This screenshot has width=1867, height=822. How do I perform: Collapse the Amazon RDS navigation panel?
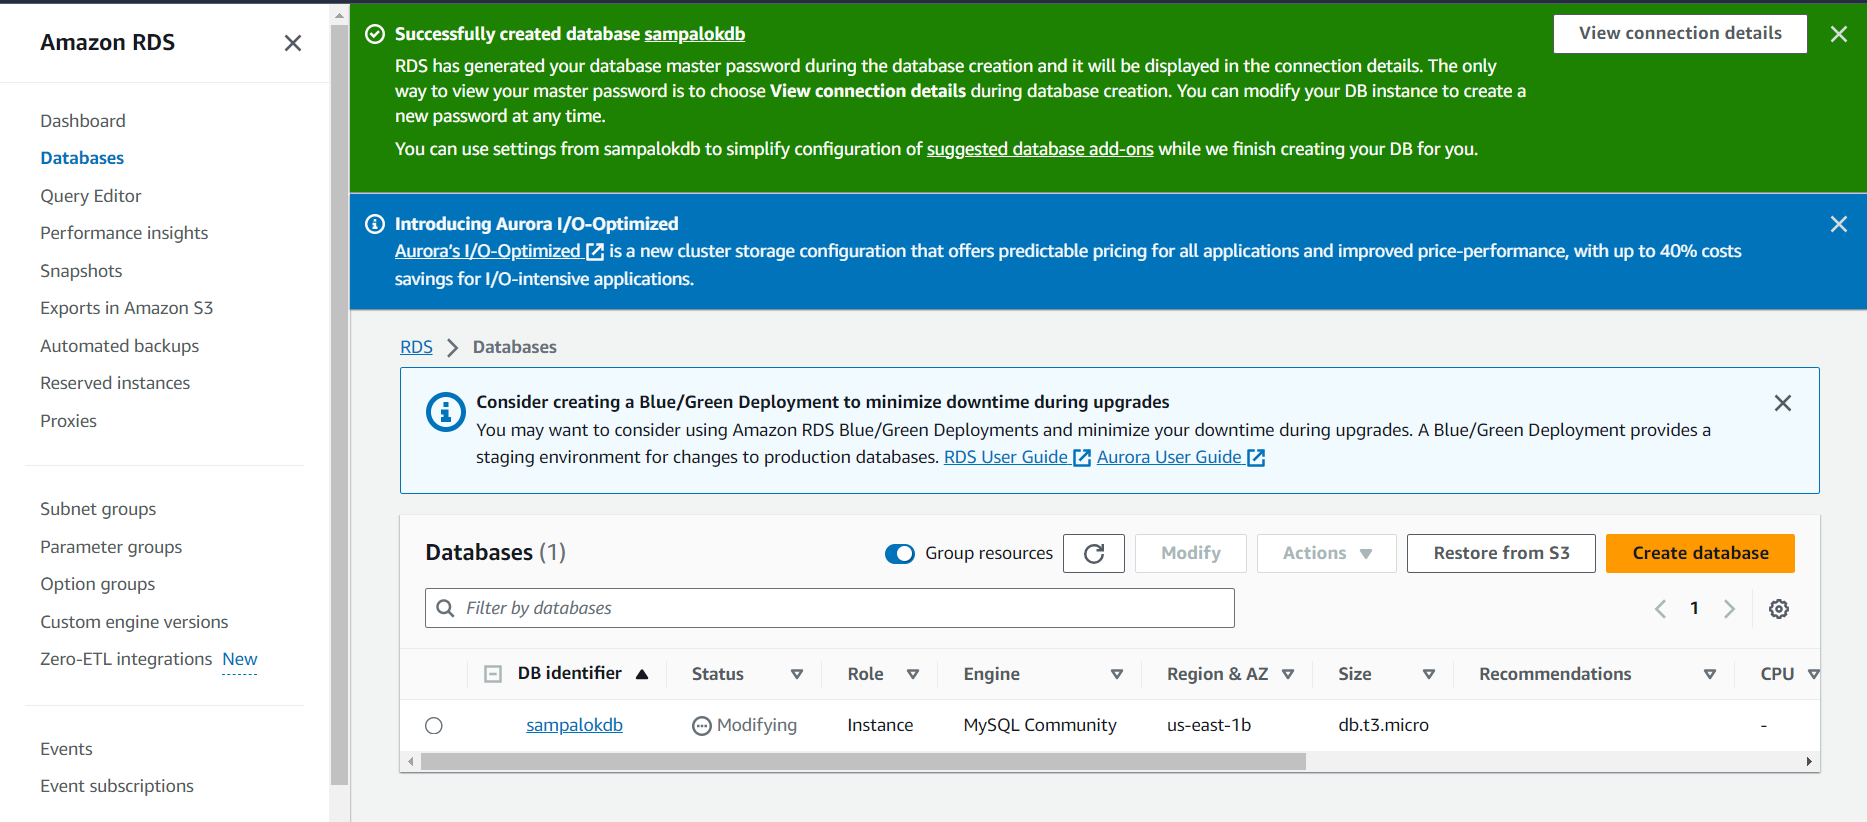(292, 43)
